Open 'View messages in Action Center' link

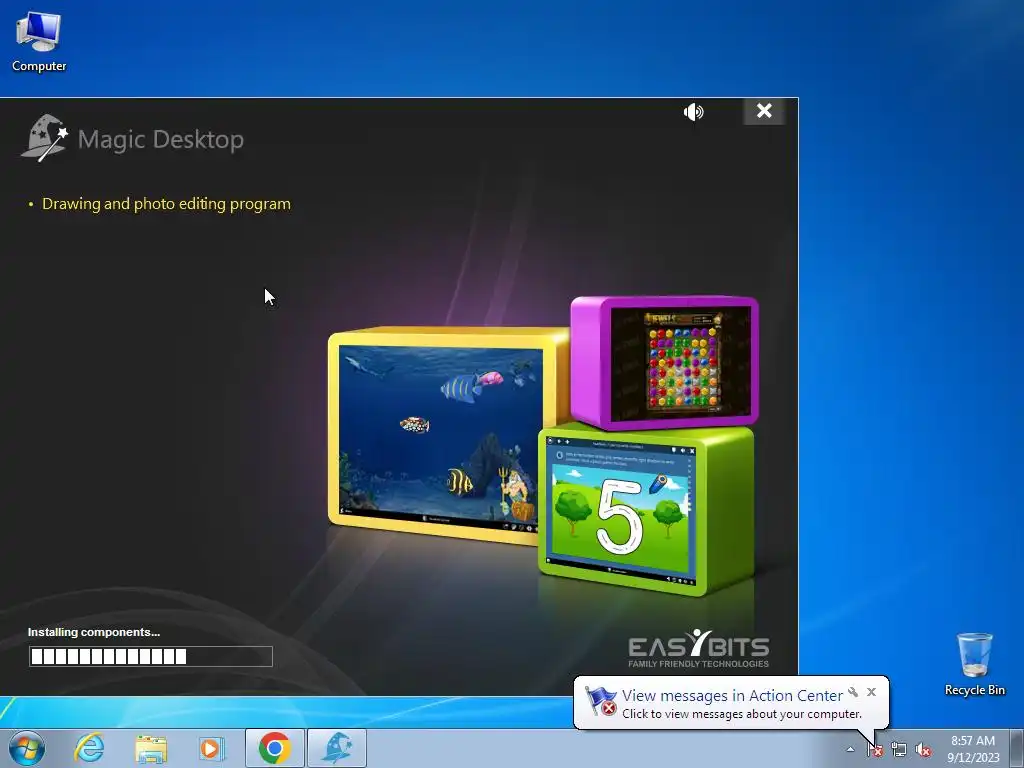pyautogui.click(x=732, y=696)
